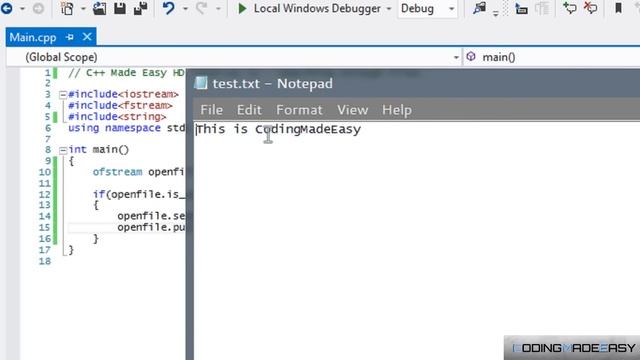Click the Navigate Forward arrow icon
This screenshot has width=640, height=360.
(38, 8)
